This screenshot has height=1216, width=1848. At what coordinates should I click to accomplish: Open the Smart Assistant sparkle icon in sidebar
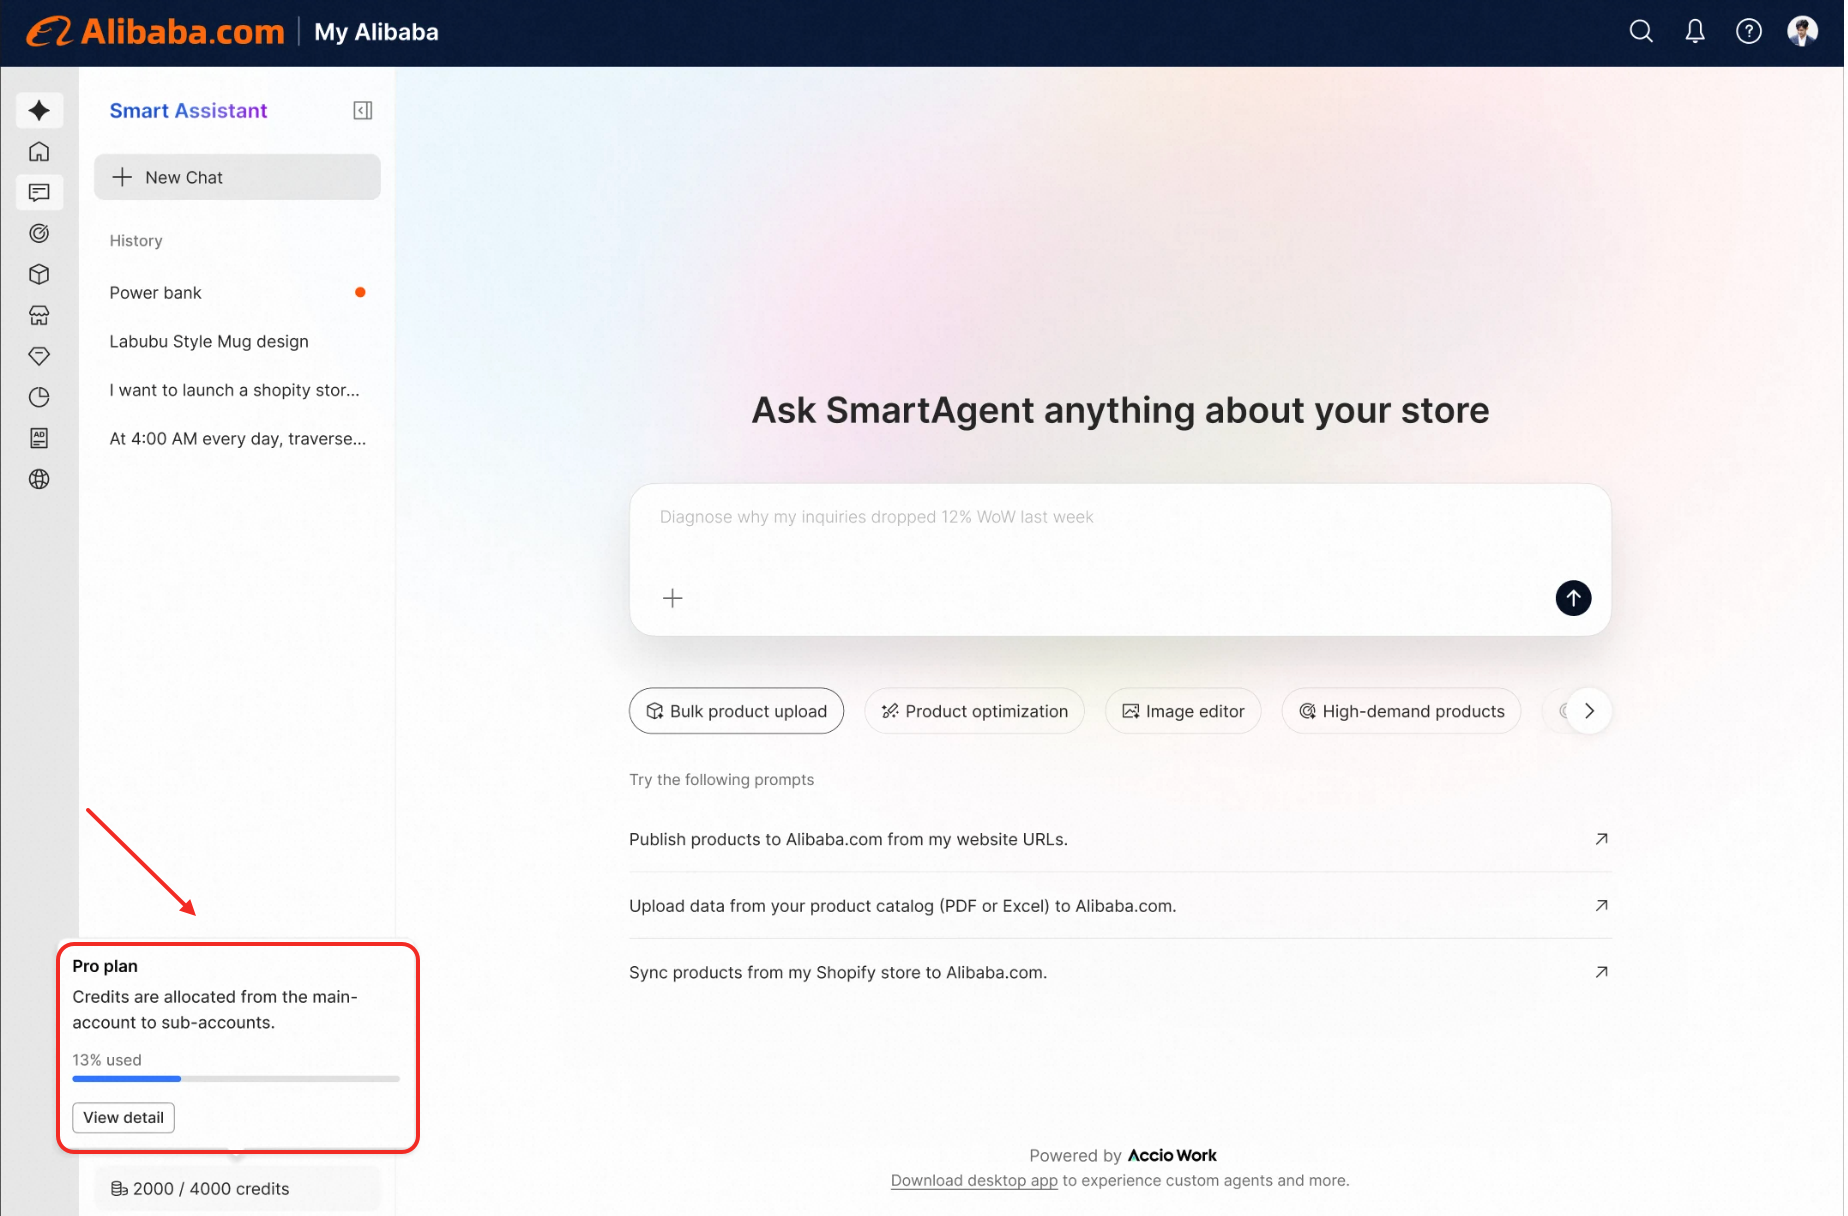click(39, 110)
